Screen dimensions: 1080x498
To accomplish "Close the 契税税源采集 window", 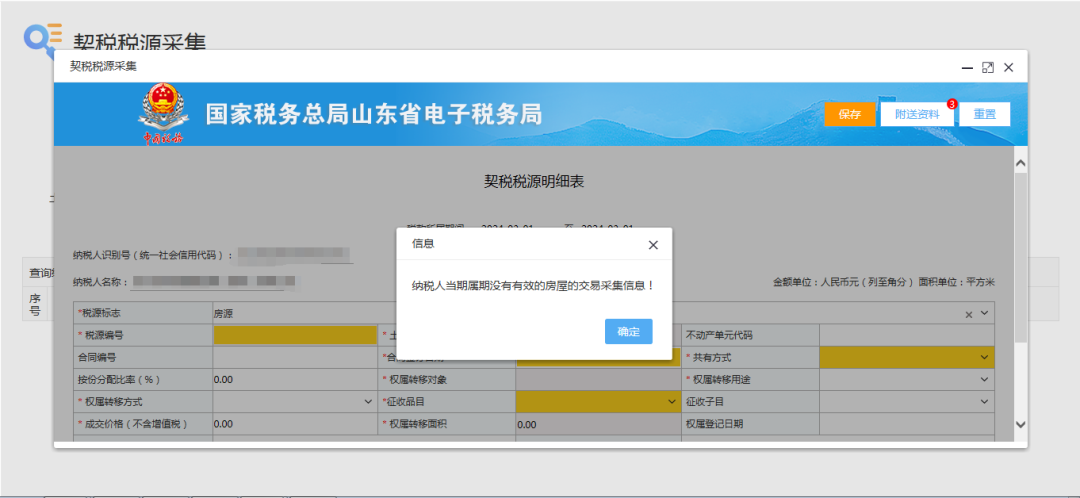I will (1008, 68).
